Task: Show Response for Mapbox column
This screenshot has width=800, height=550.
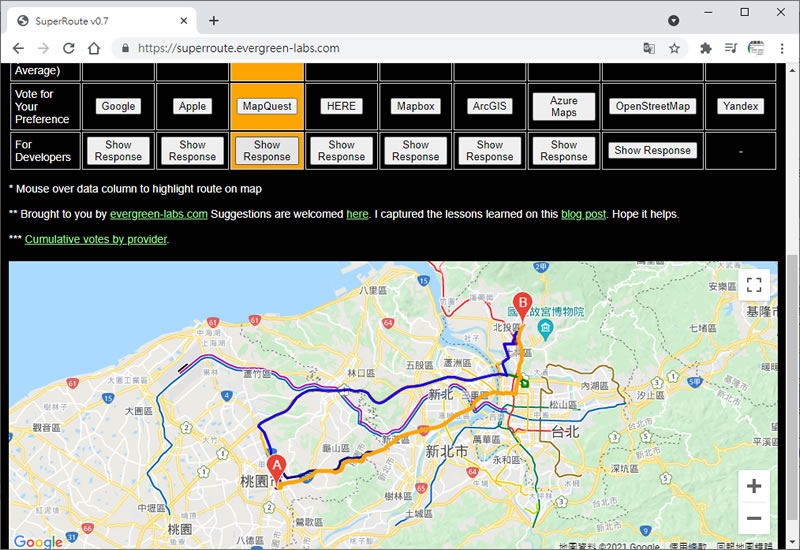Action: [416, 151]
